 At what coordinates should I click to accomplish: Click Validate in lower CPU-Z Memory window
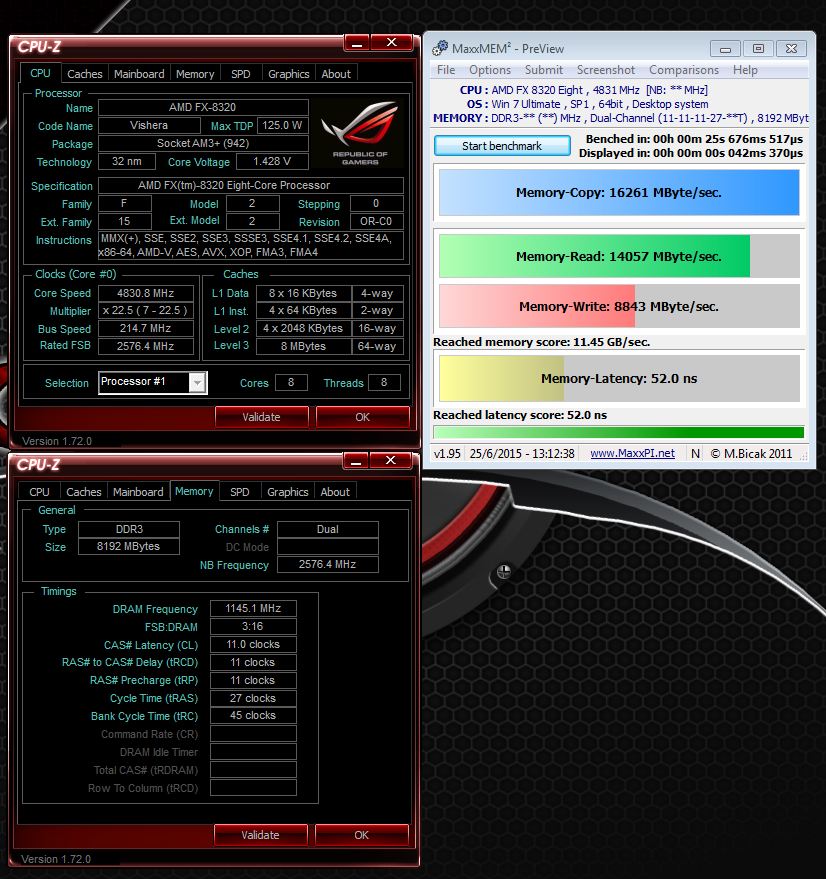point(260,834)
